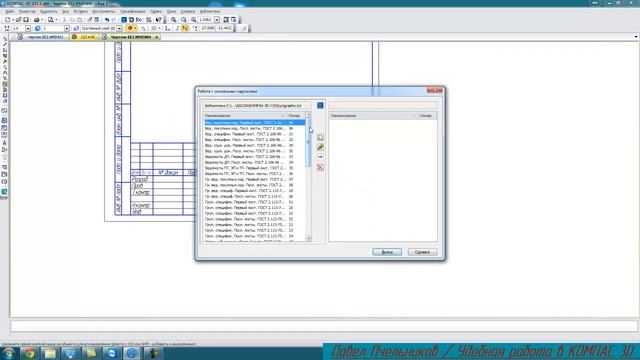Select row 'Вед. ссыл. док. Посл. листы' 30

pos(254,151)
